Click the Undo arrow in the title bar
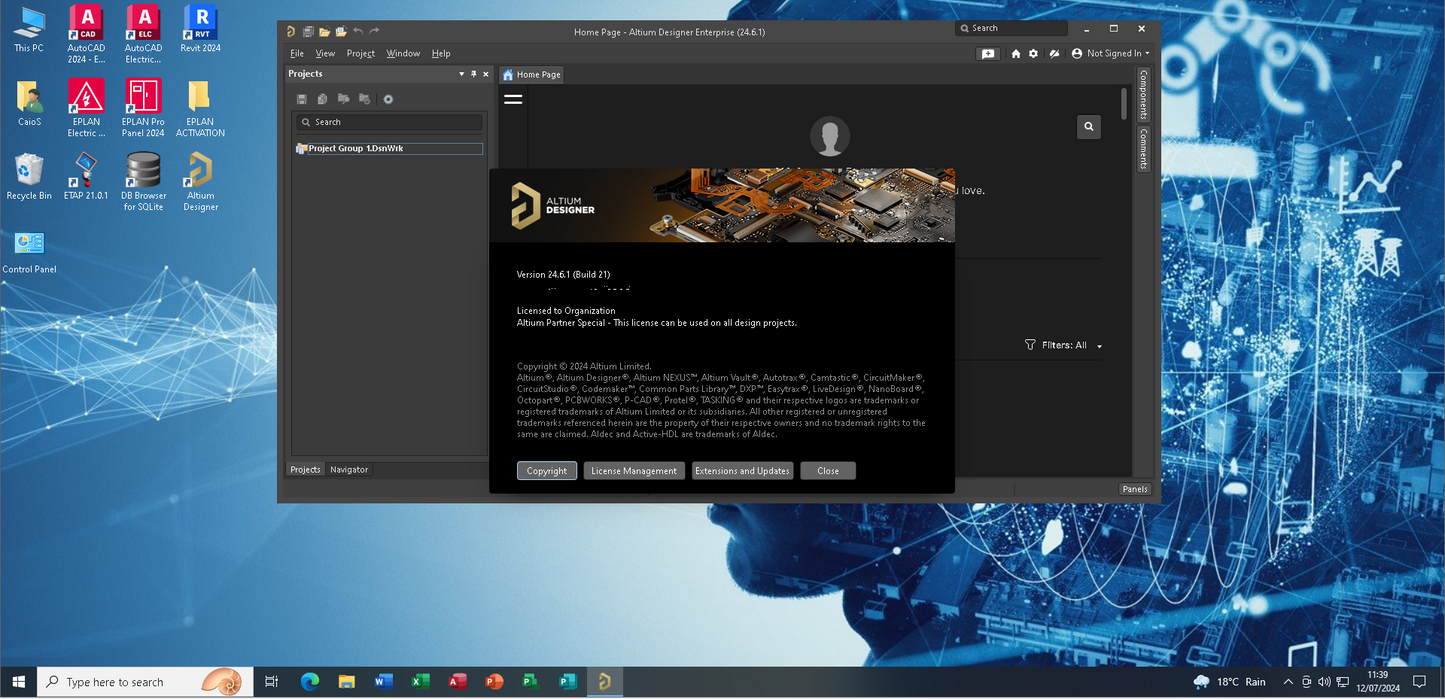 [358, 31]
